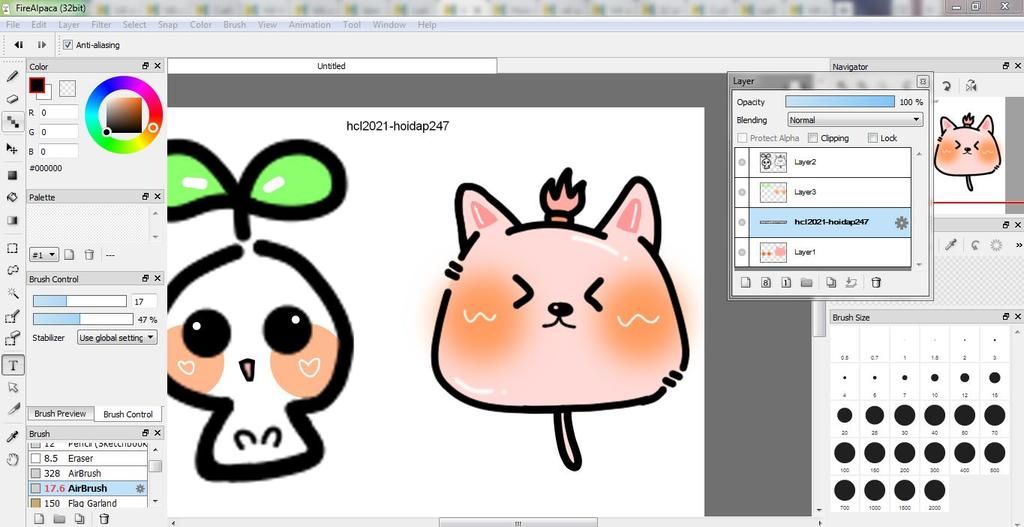
Task: Add a new raster layer
Action: point(746,282)
